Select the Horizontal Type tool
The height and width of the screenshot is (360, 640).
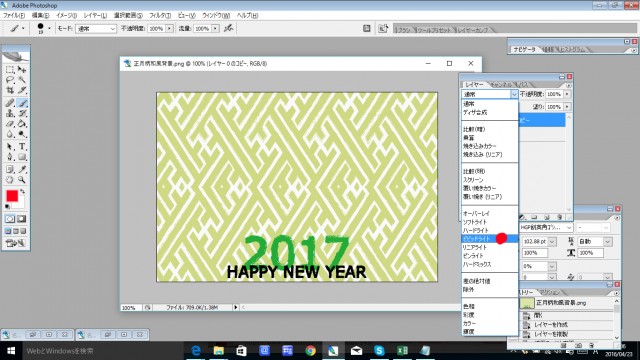22,147
